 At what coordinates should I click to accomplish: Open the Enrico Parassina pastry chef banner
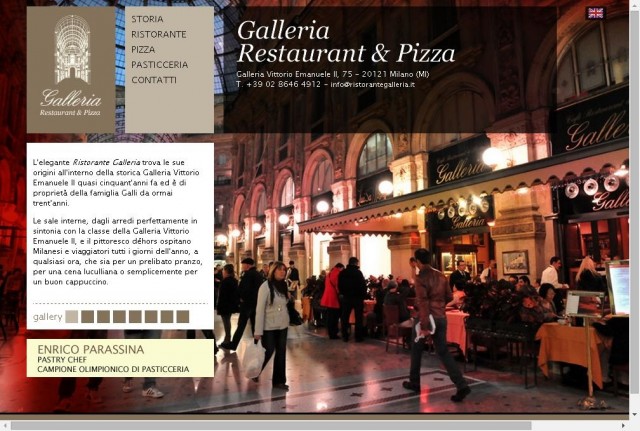click(x=120, y=358)
